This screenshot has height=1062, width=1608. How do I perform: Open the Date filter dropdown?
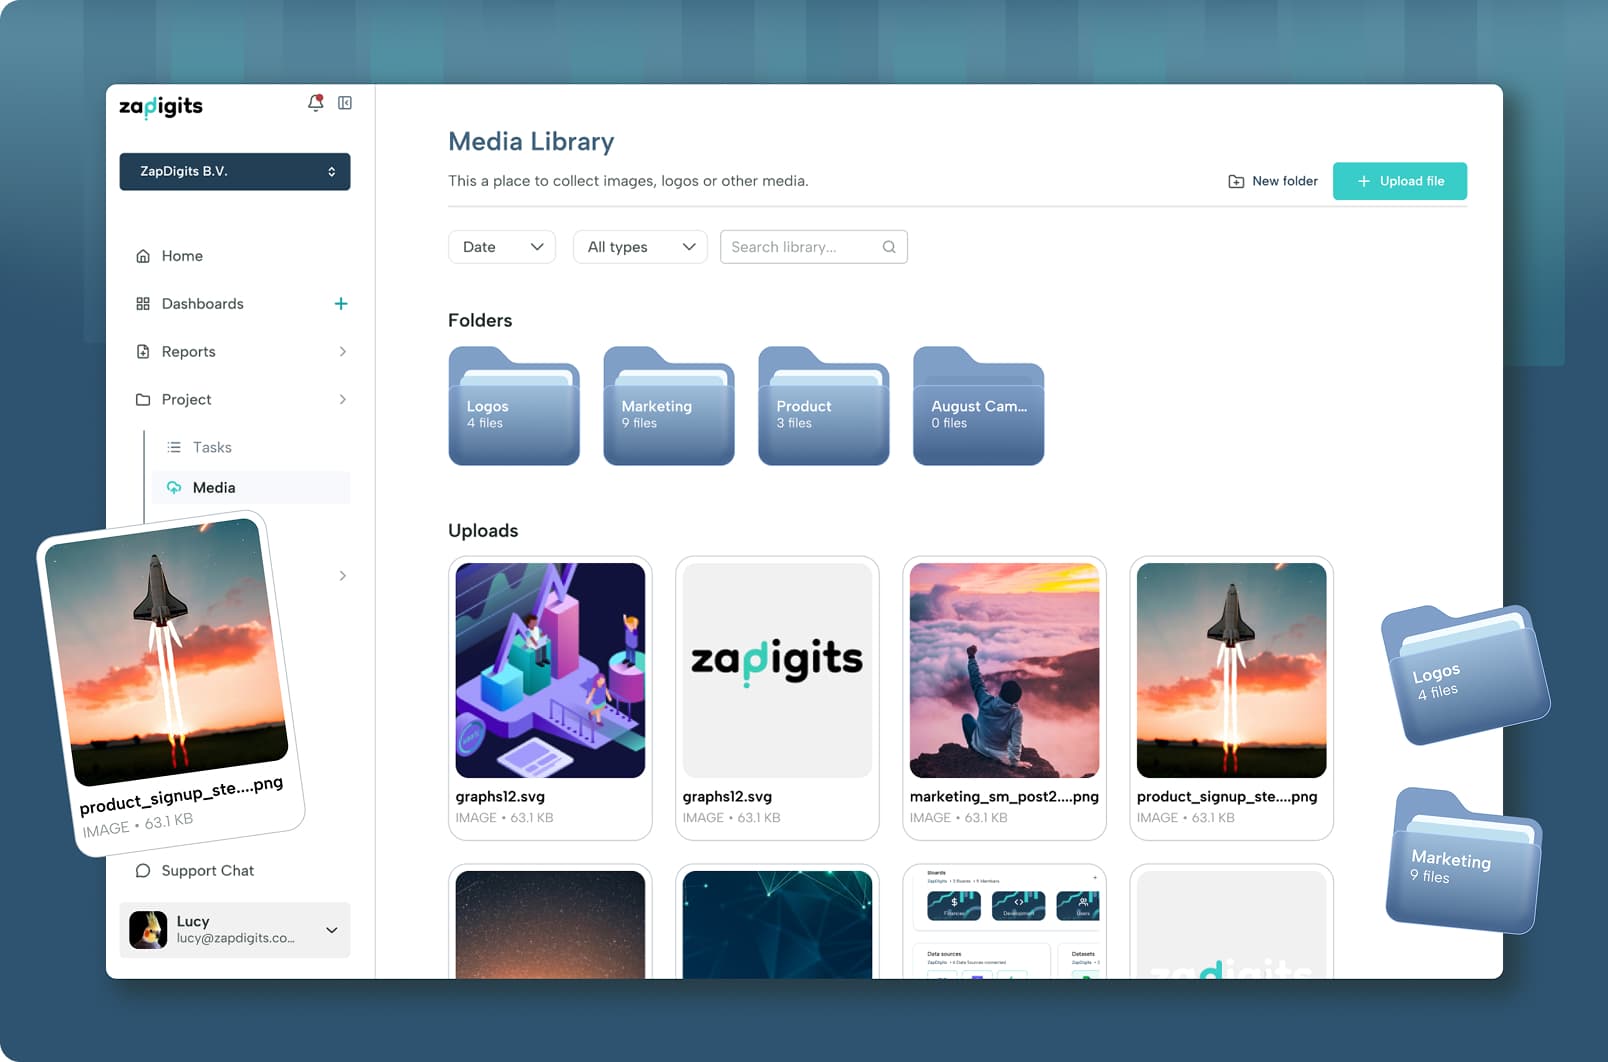pos(501,246)
